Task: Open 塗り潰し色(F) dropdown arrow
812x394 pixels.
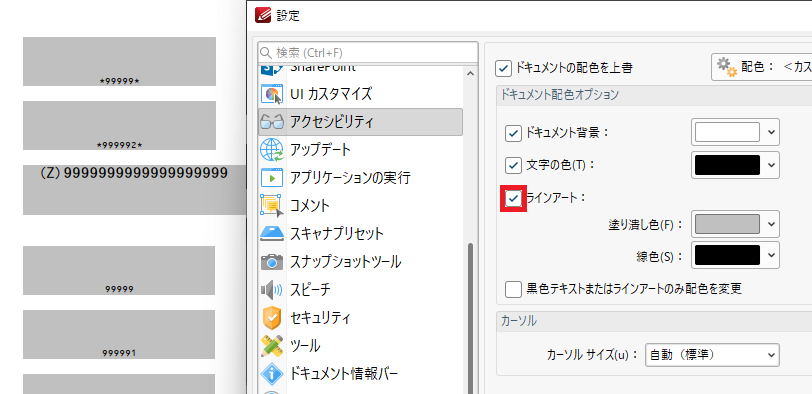Action: tap(771, 224)
